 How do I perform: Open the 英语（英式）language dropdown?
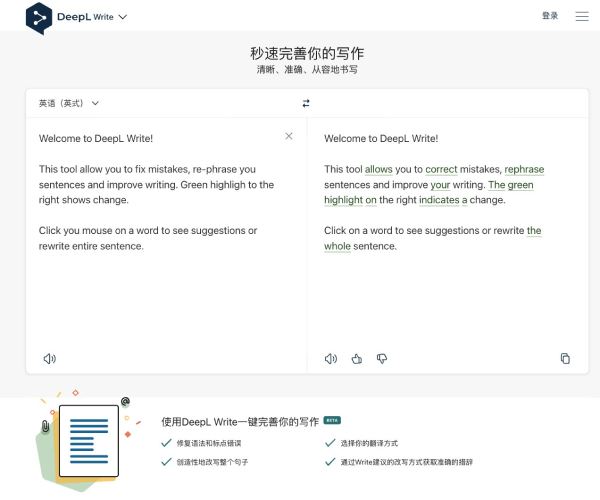click(69, 103)
